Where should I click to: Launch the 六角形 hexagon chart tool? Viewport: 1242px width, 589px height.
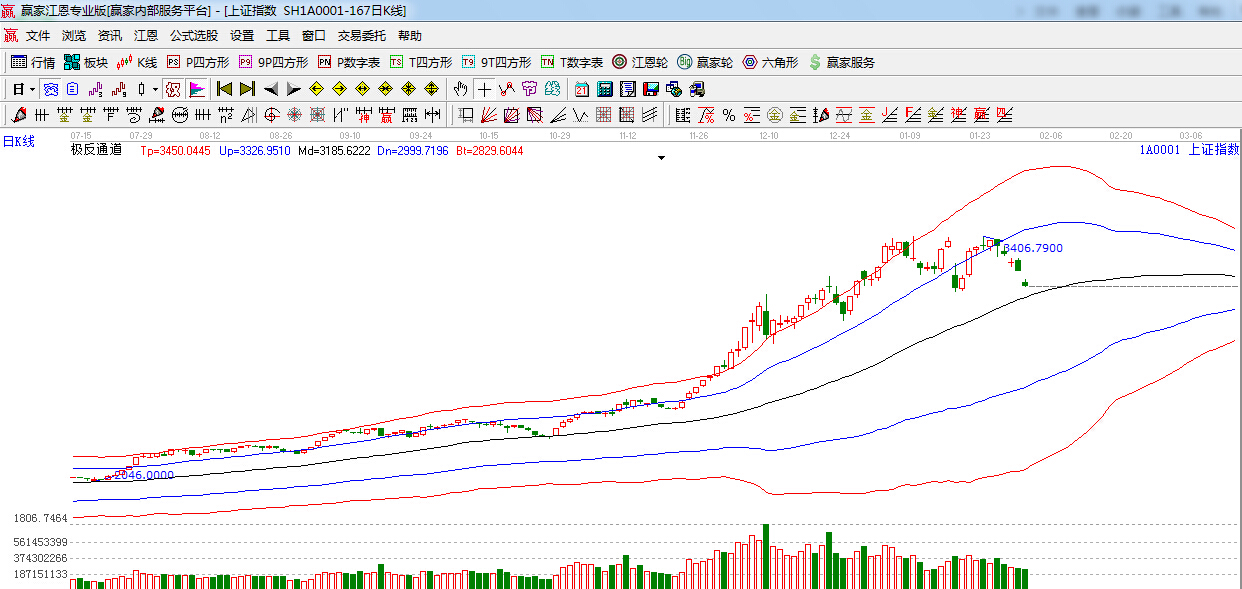(770, 62)
